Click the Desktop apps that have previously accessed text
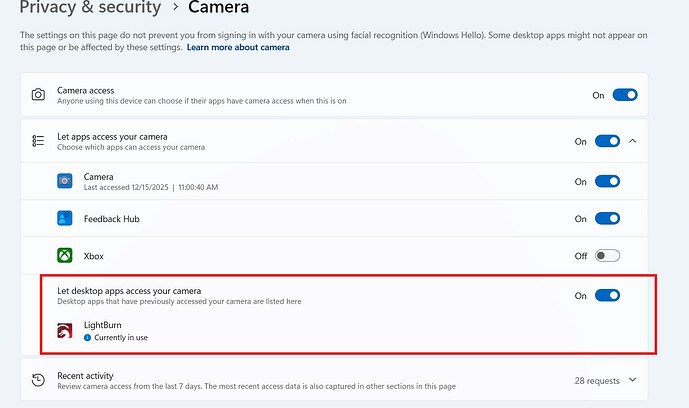689x408 pixels. (179, 301)
